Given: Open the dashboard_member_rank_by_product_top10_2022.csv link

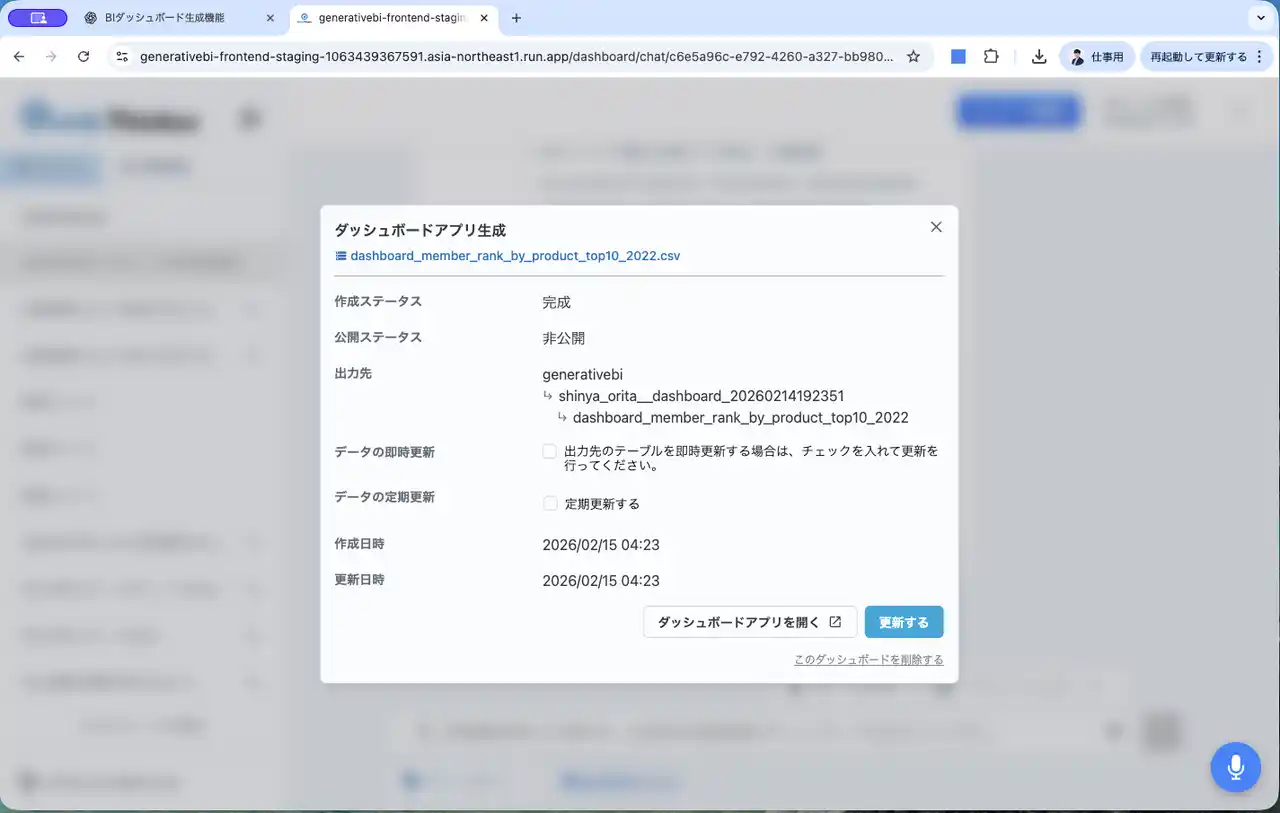Looking at the screenshot, I should point(514,256).
